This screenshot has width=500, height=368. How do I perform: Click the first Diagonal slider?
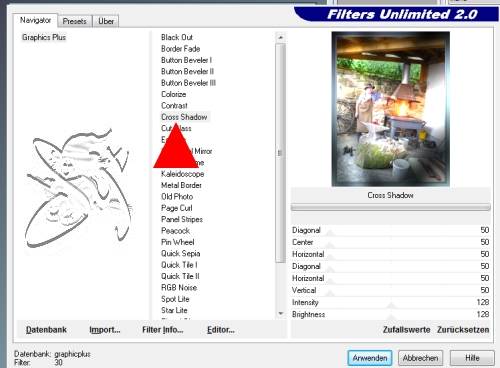(x=390, y=230)
